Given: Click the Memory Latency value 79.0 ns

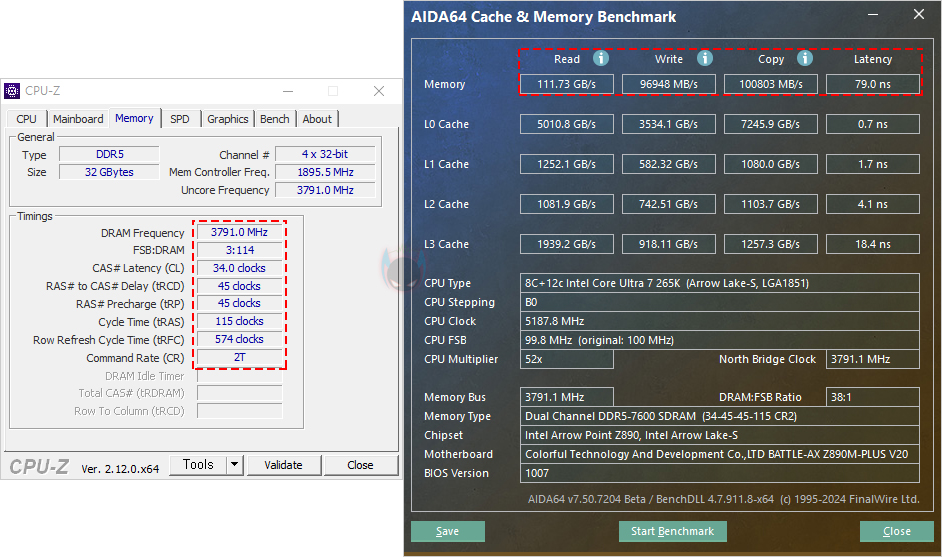Looking at the screenshot, I should (x=873, y=84).
